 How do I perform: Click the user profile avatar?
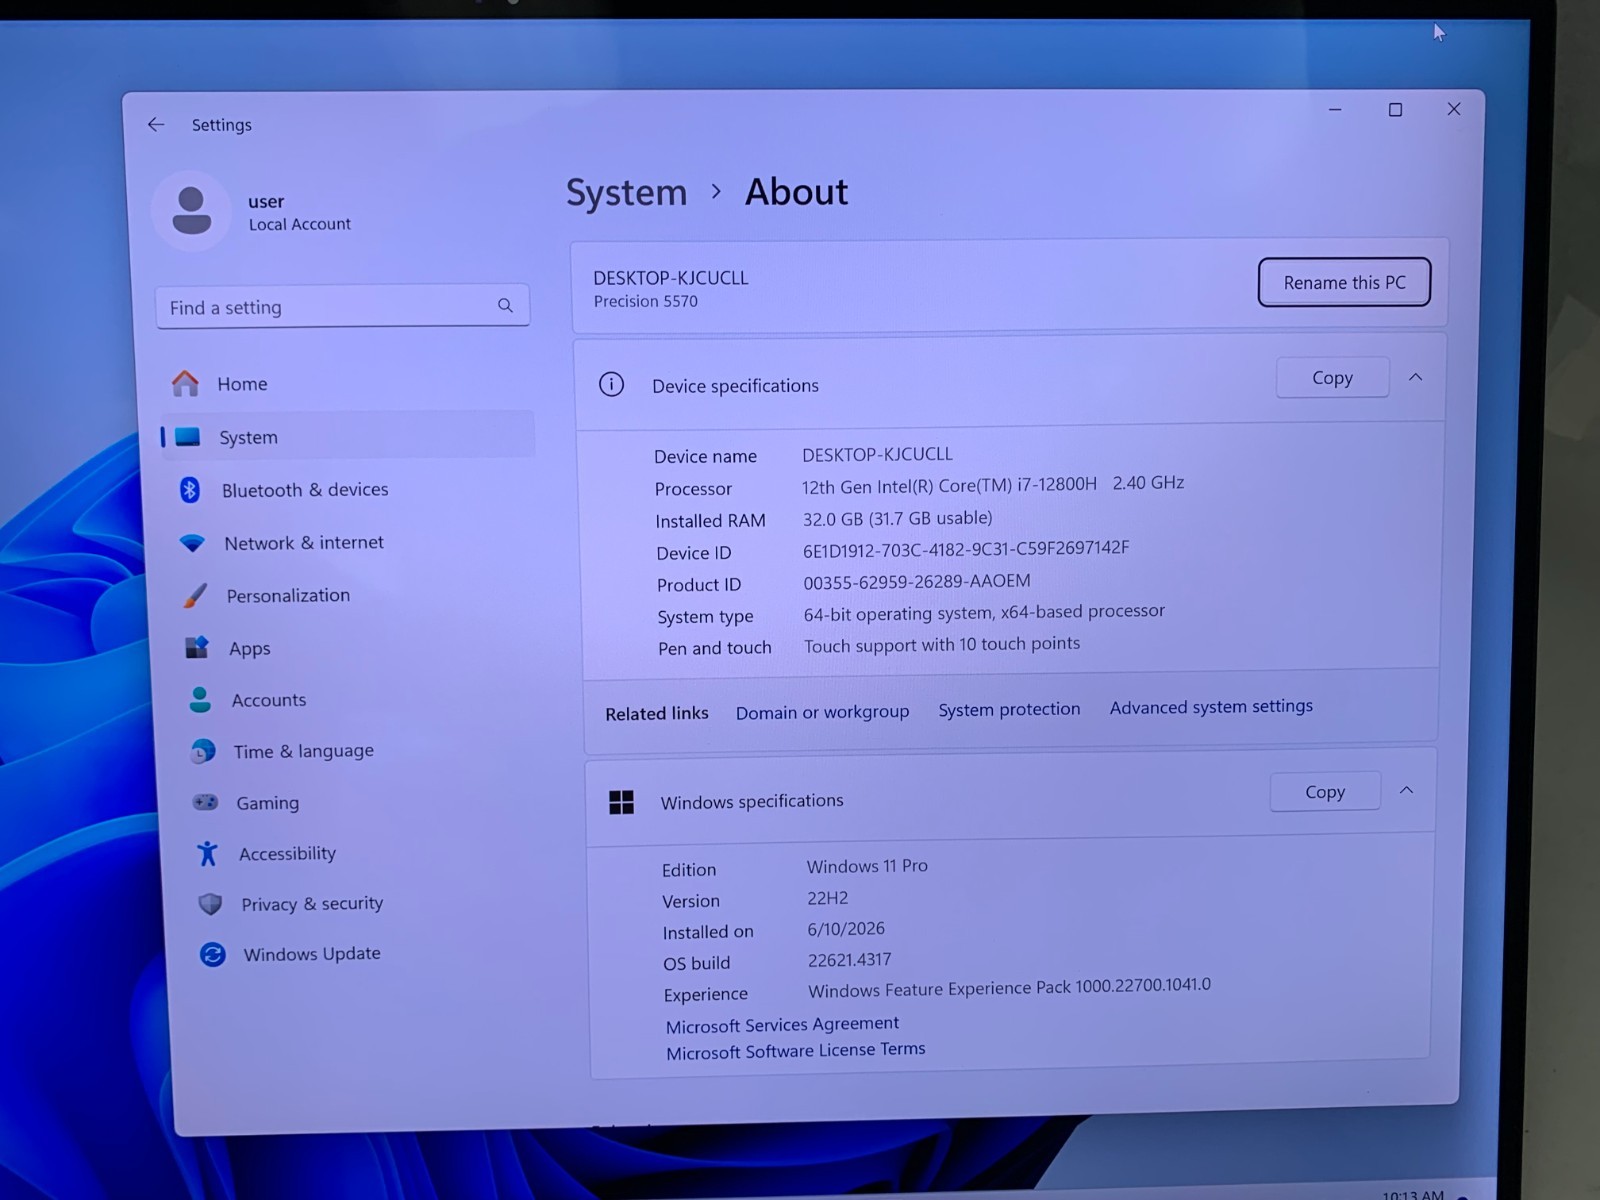pos(191,211)
